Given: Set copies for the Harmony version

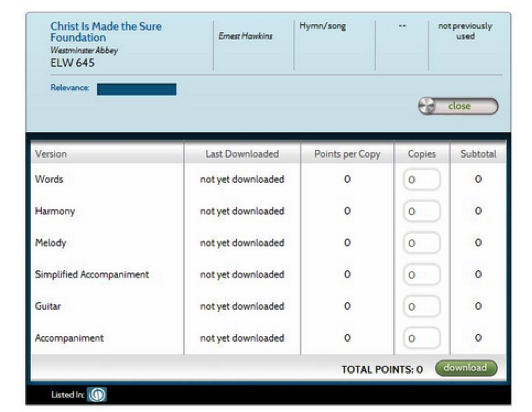Looking at the screenshot, I should pyautogui.click(x=422, y=211).
